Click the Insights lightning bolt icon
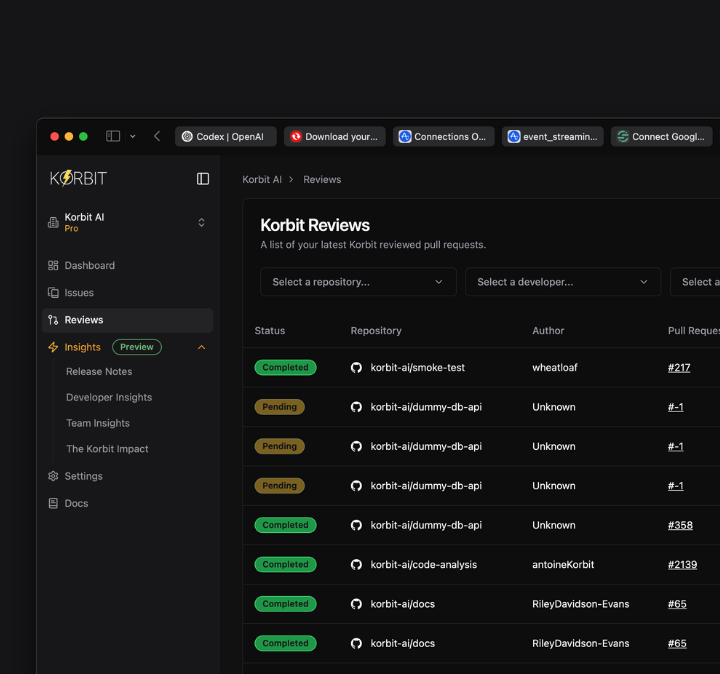This screenshot has height=674, width=720. pyautogui.click(x=53, y=347)
